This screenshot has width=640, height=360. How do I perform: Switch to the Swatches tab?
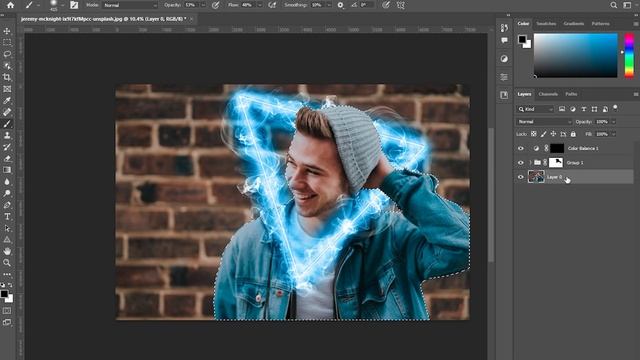tap(546, 24)
